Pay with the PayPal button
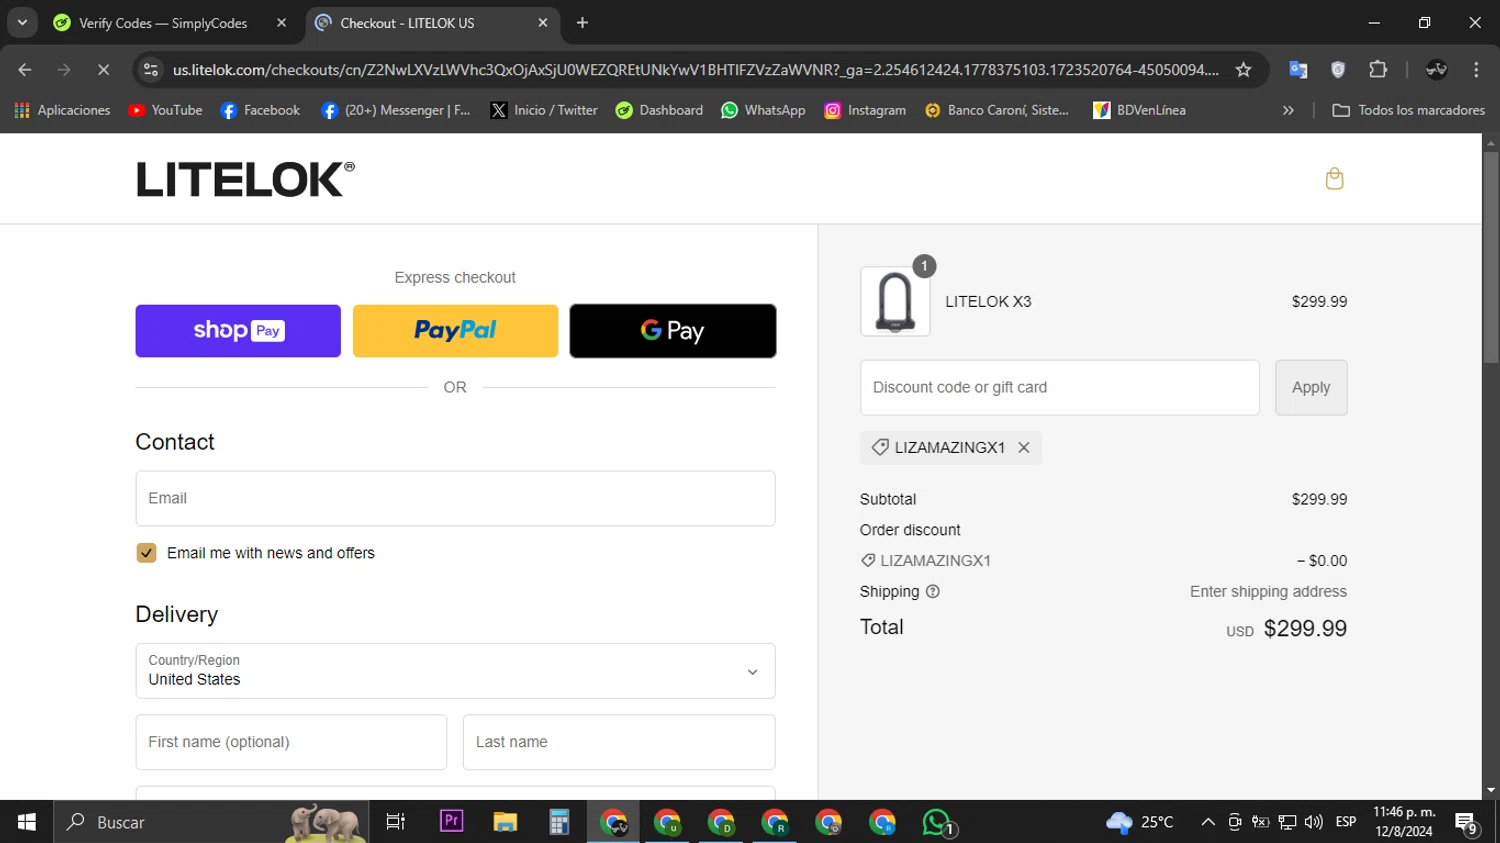The width and height of the screenshot is (1500, 843). [455, 331]
